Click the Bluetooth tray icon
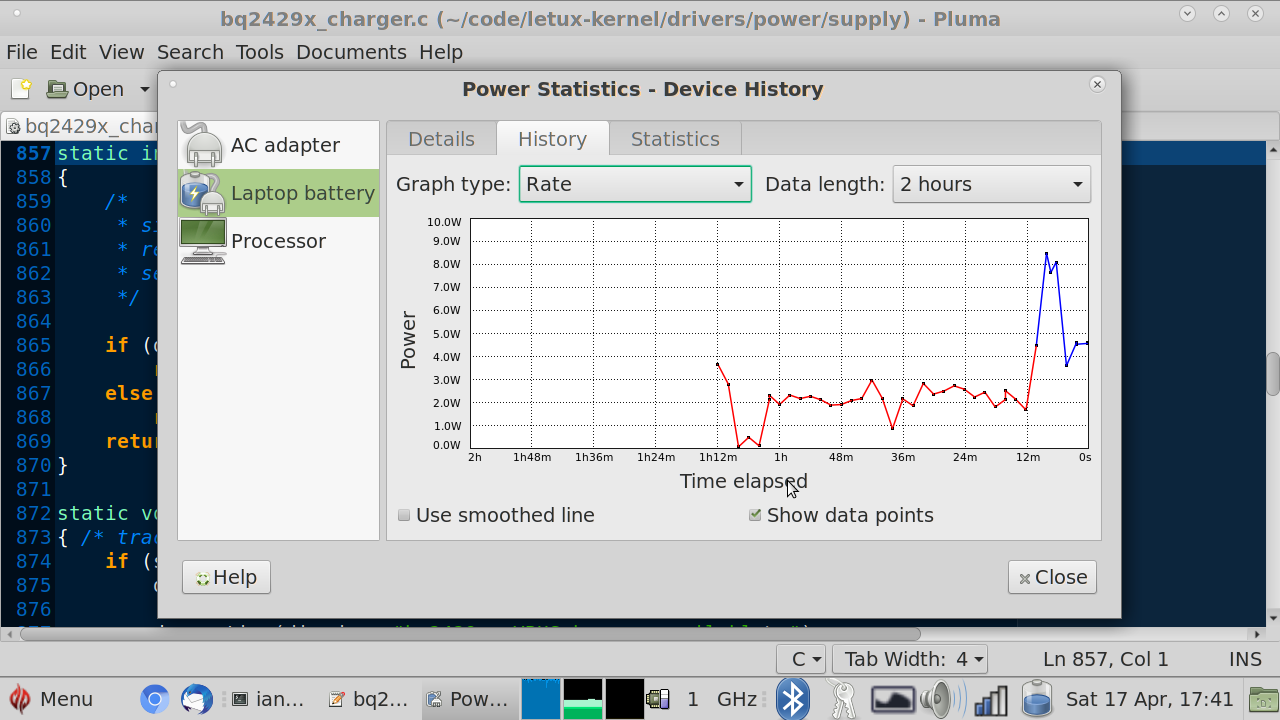 [793, 698]
